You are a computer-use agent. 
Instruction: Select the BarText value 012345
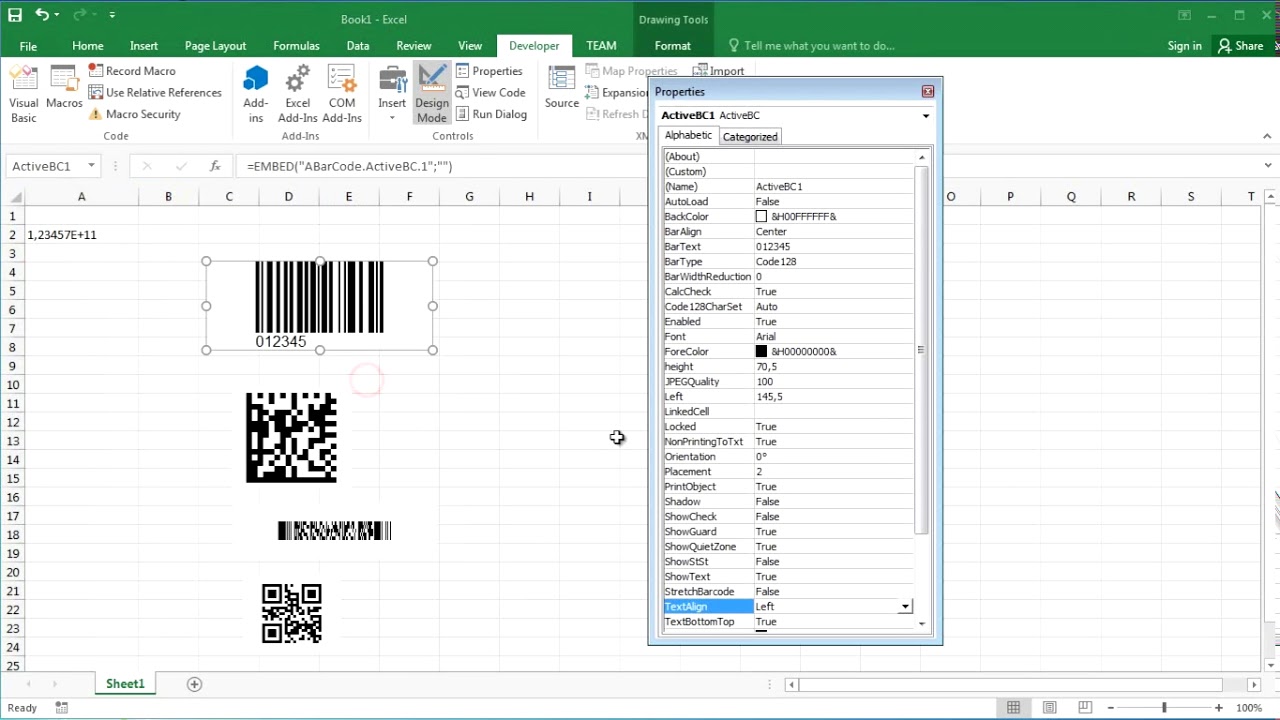pos(773,246)
